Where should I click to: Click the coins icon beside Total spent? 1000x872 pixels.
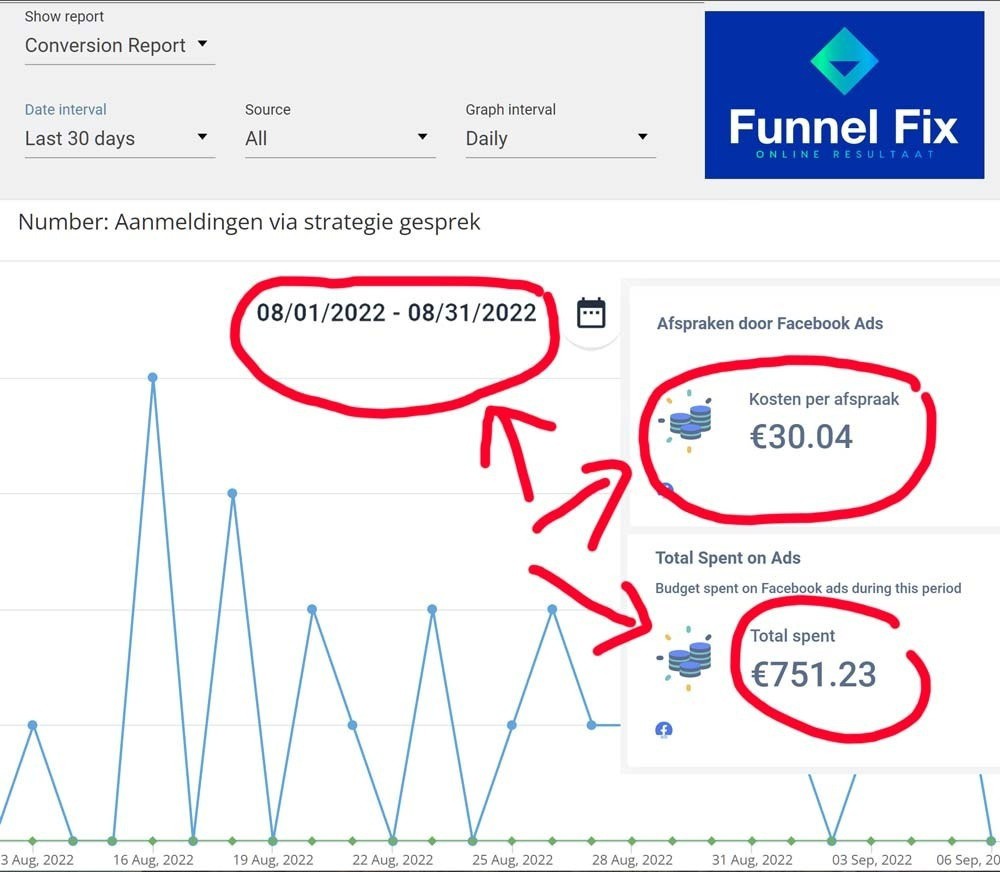pos(686,658)
